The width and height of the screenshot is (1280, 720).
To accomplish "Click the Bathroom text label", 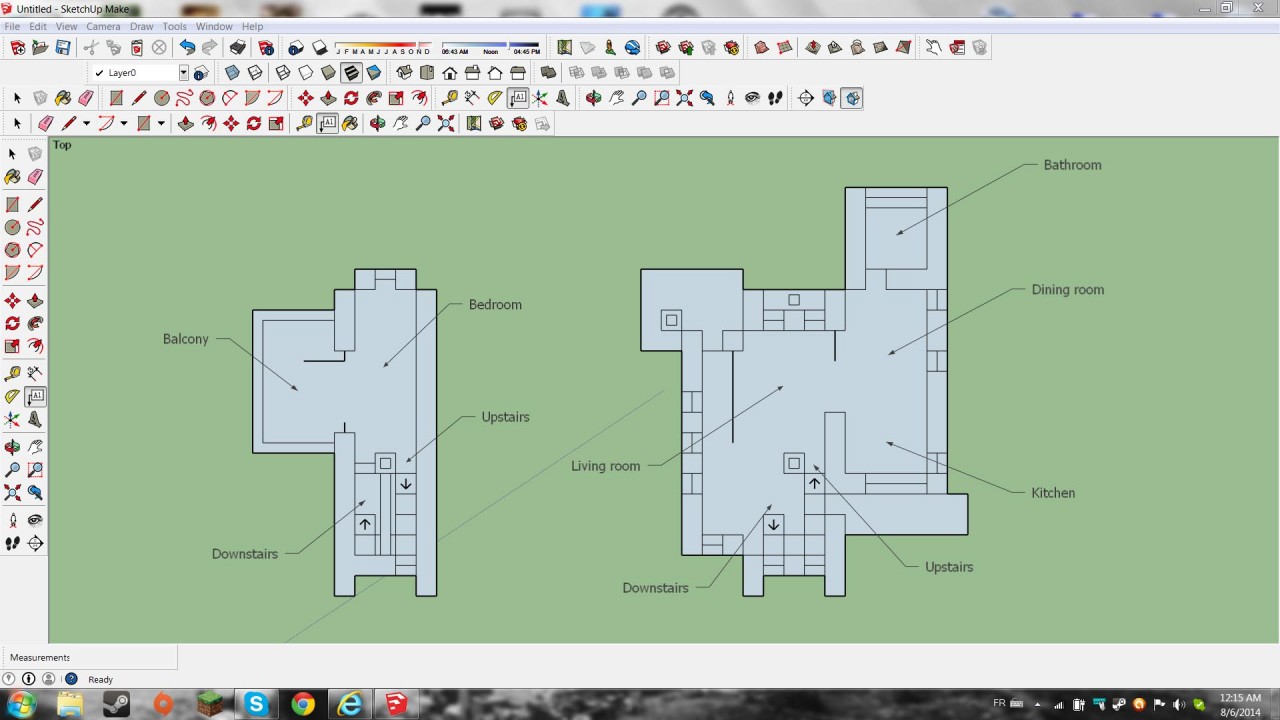I will click(x=1072, y=165).
